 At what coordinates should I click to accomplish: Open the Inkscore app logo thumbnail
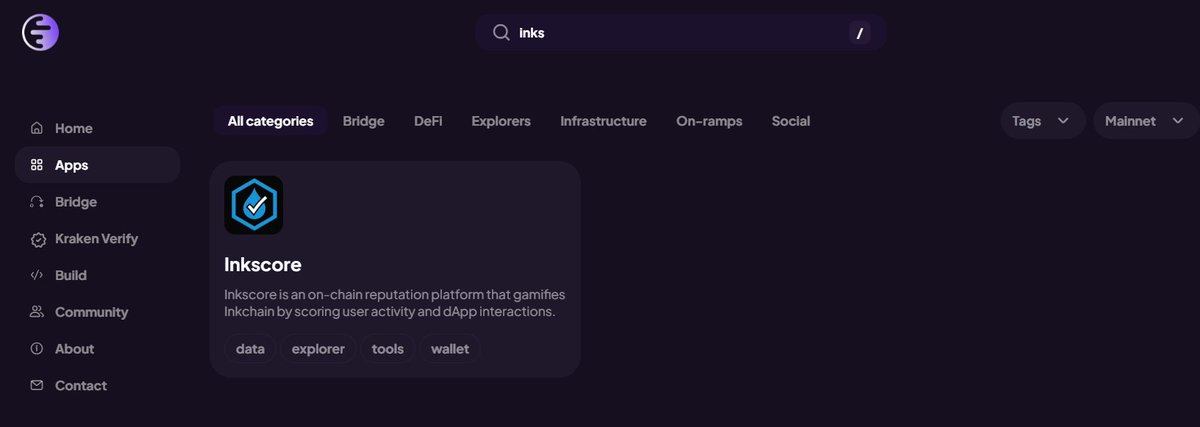point(254,205)
